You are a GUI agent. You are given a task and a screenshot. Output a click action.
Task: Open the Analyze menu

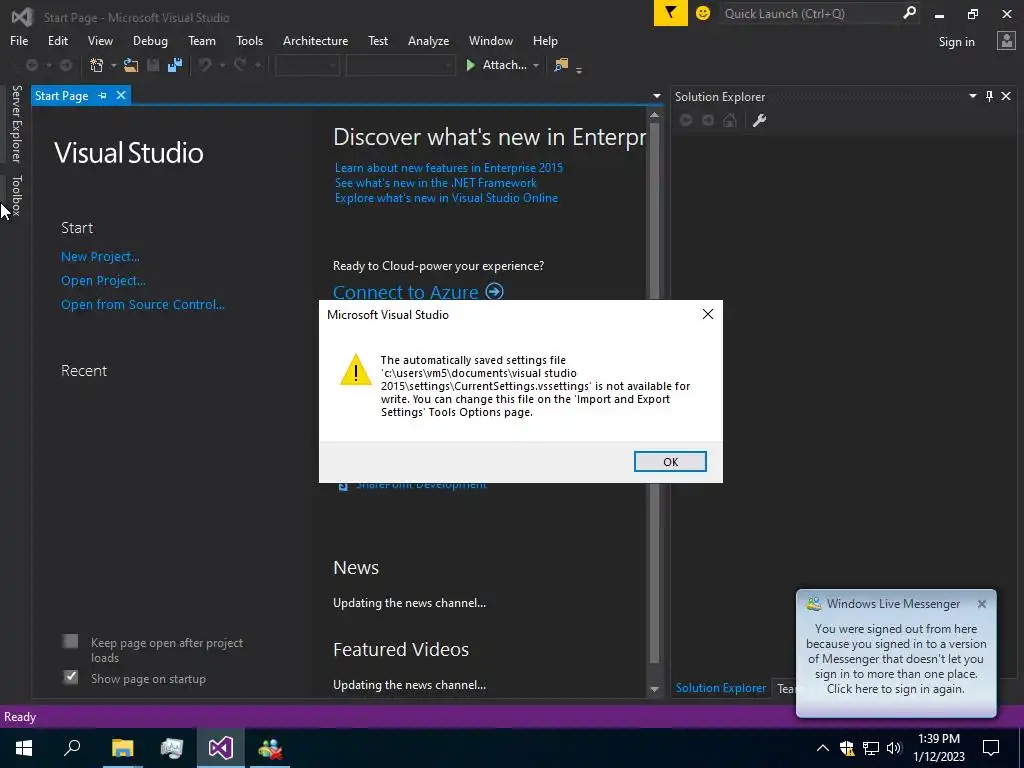pos(428,40)
